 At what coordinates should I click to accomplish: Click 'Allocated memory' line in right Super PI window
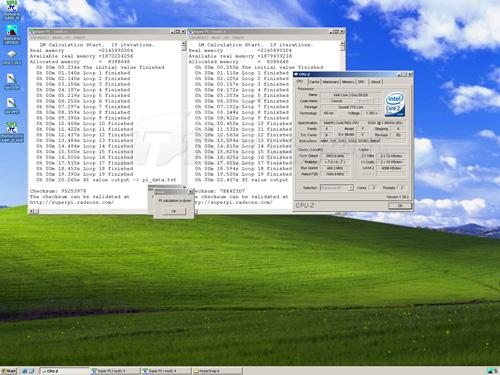click(x=239, y=62)
